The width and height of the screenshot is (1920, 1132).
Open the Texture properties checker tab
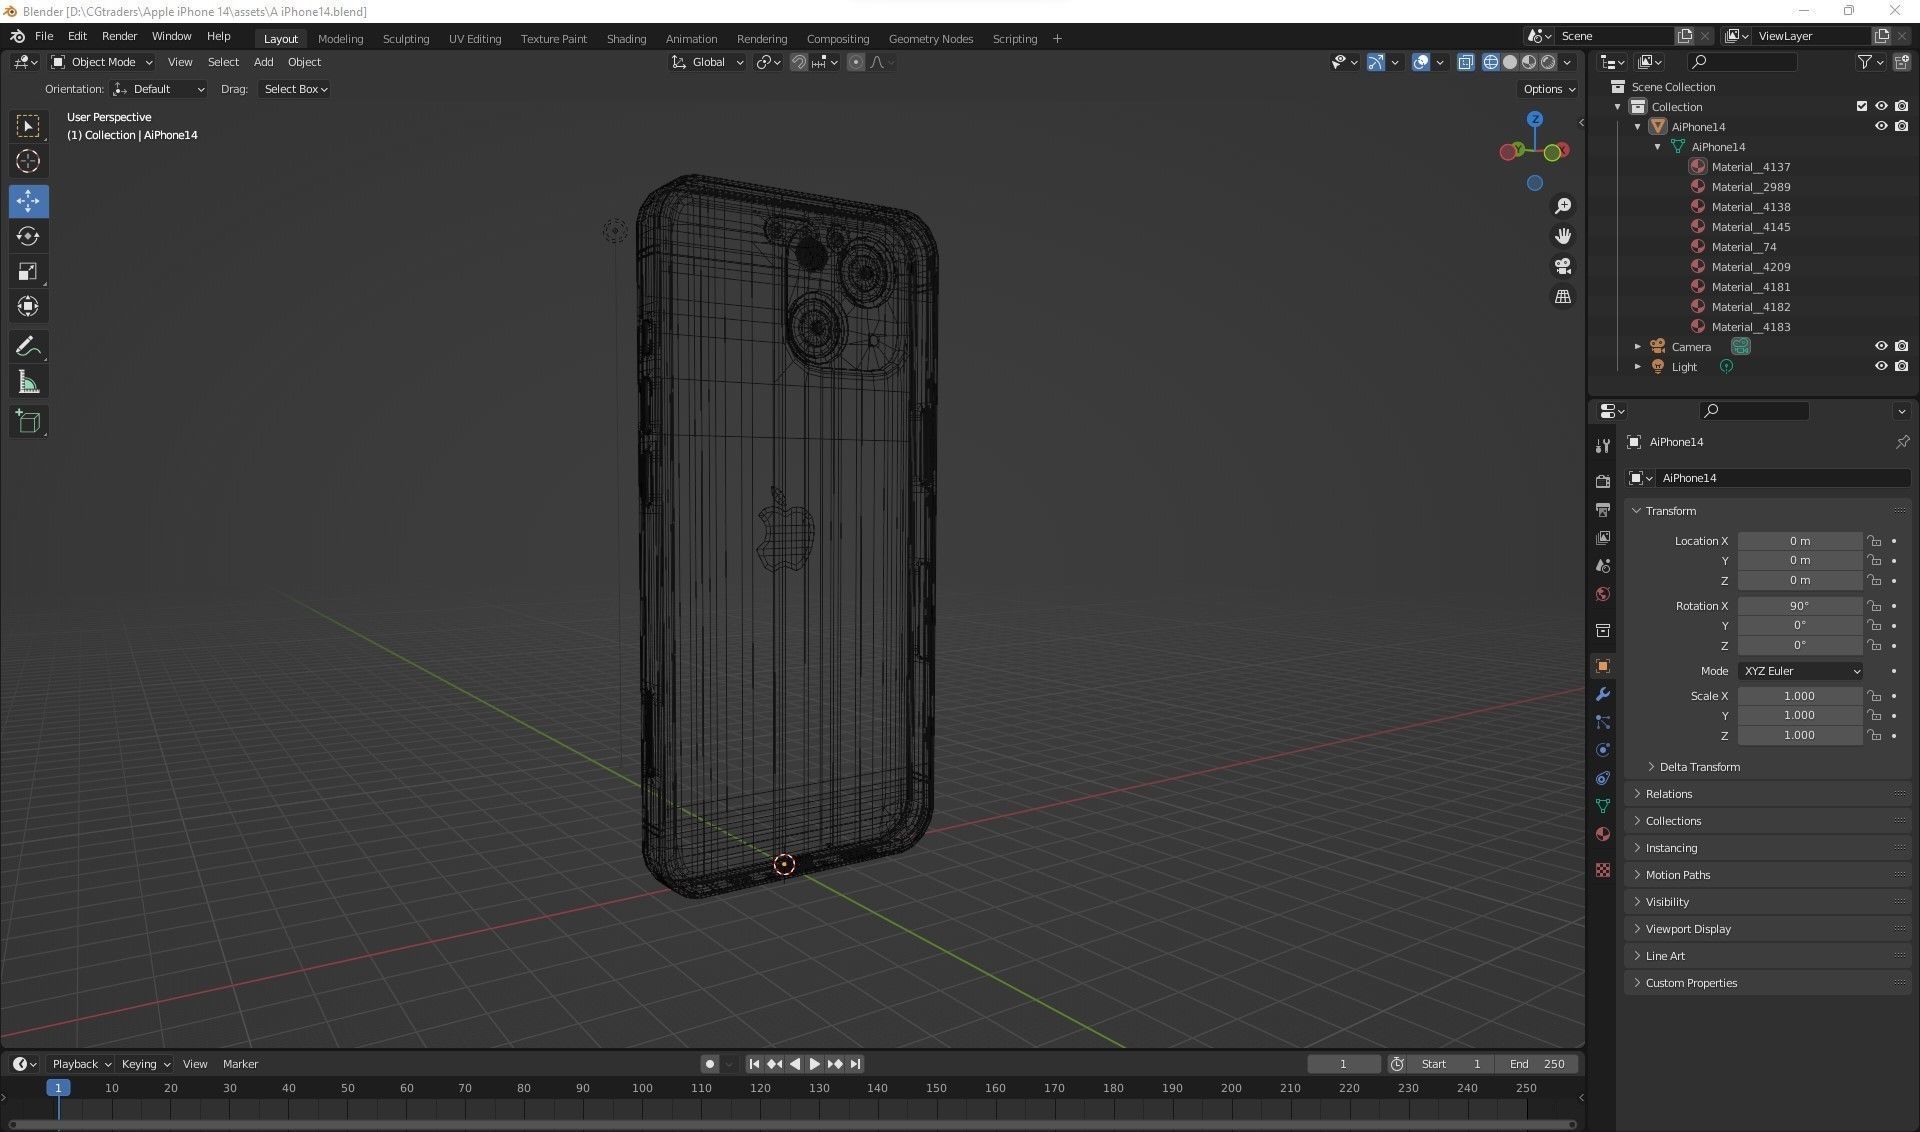1603,870
